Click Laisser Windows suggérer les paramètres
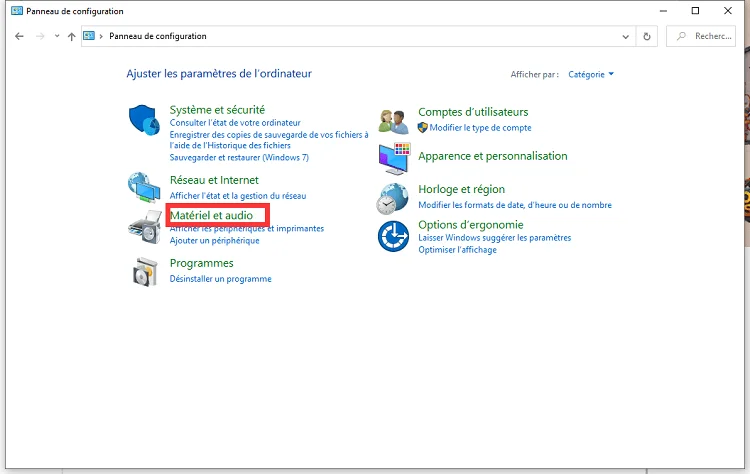Viewport: 750px width, 474px height. coord(495,238)
